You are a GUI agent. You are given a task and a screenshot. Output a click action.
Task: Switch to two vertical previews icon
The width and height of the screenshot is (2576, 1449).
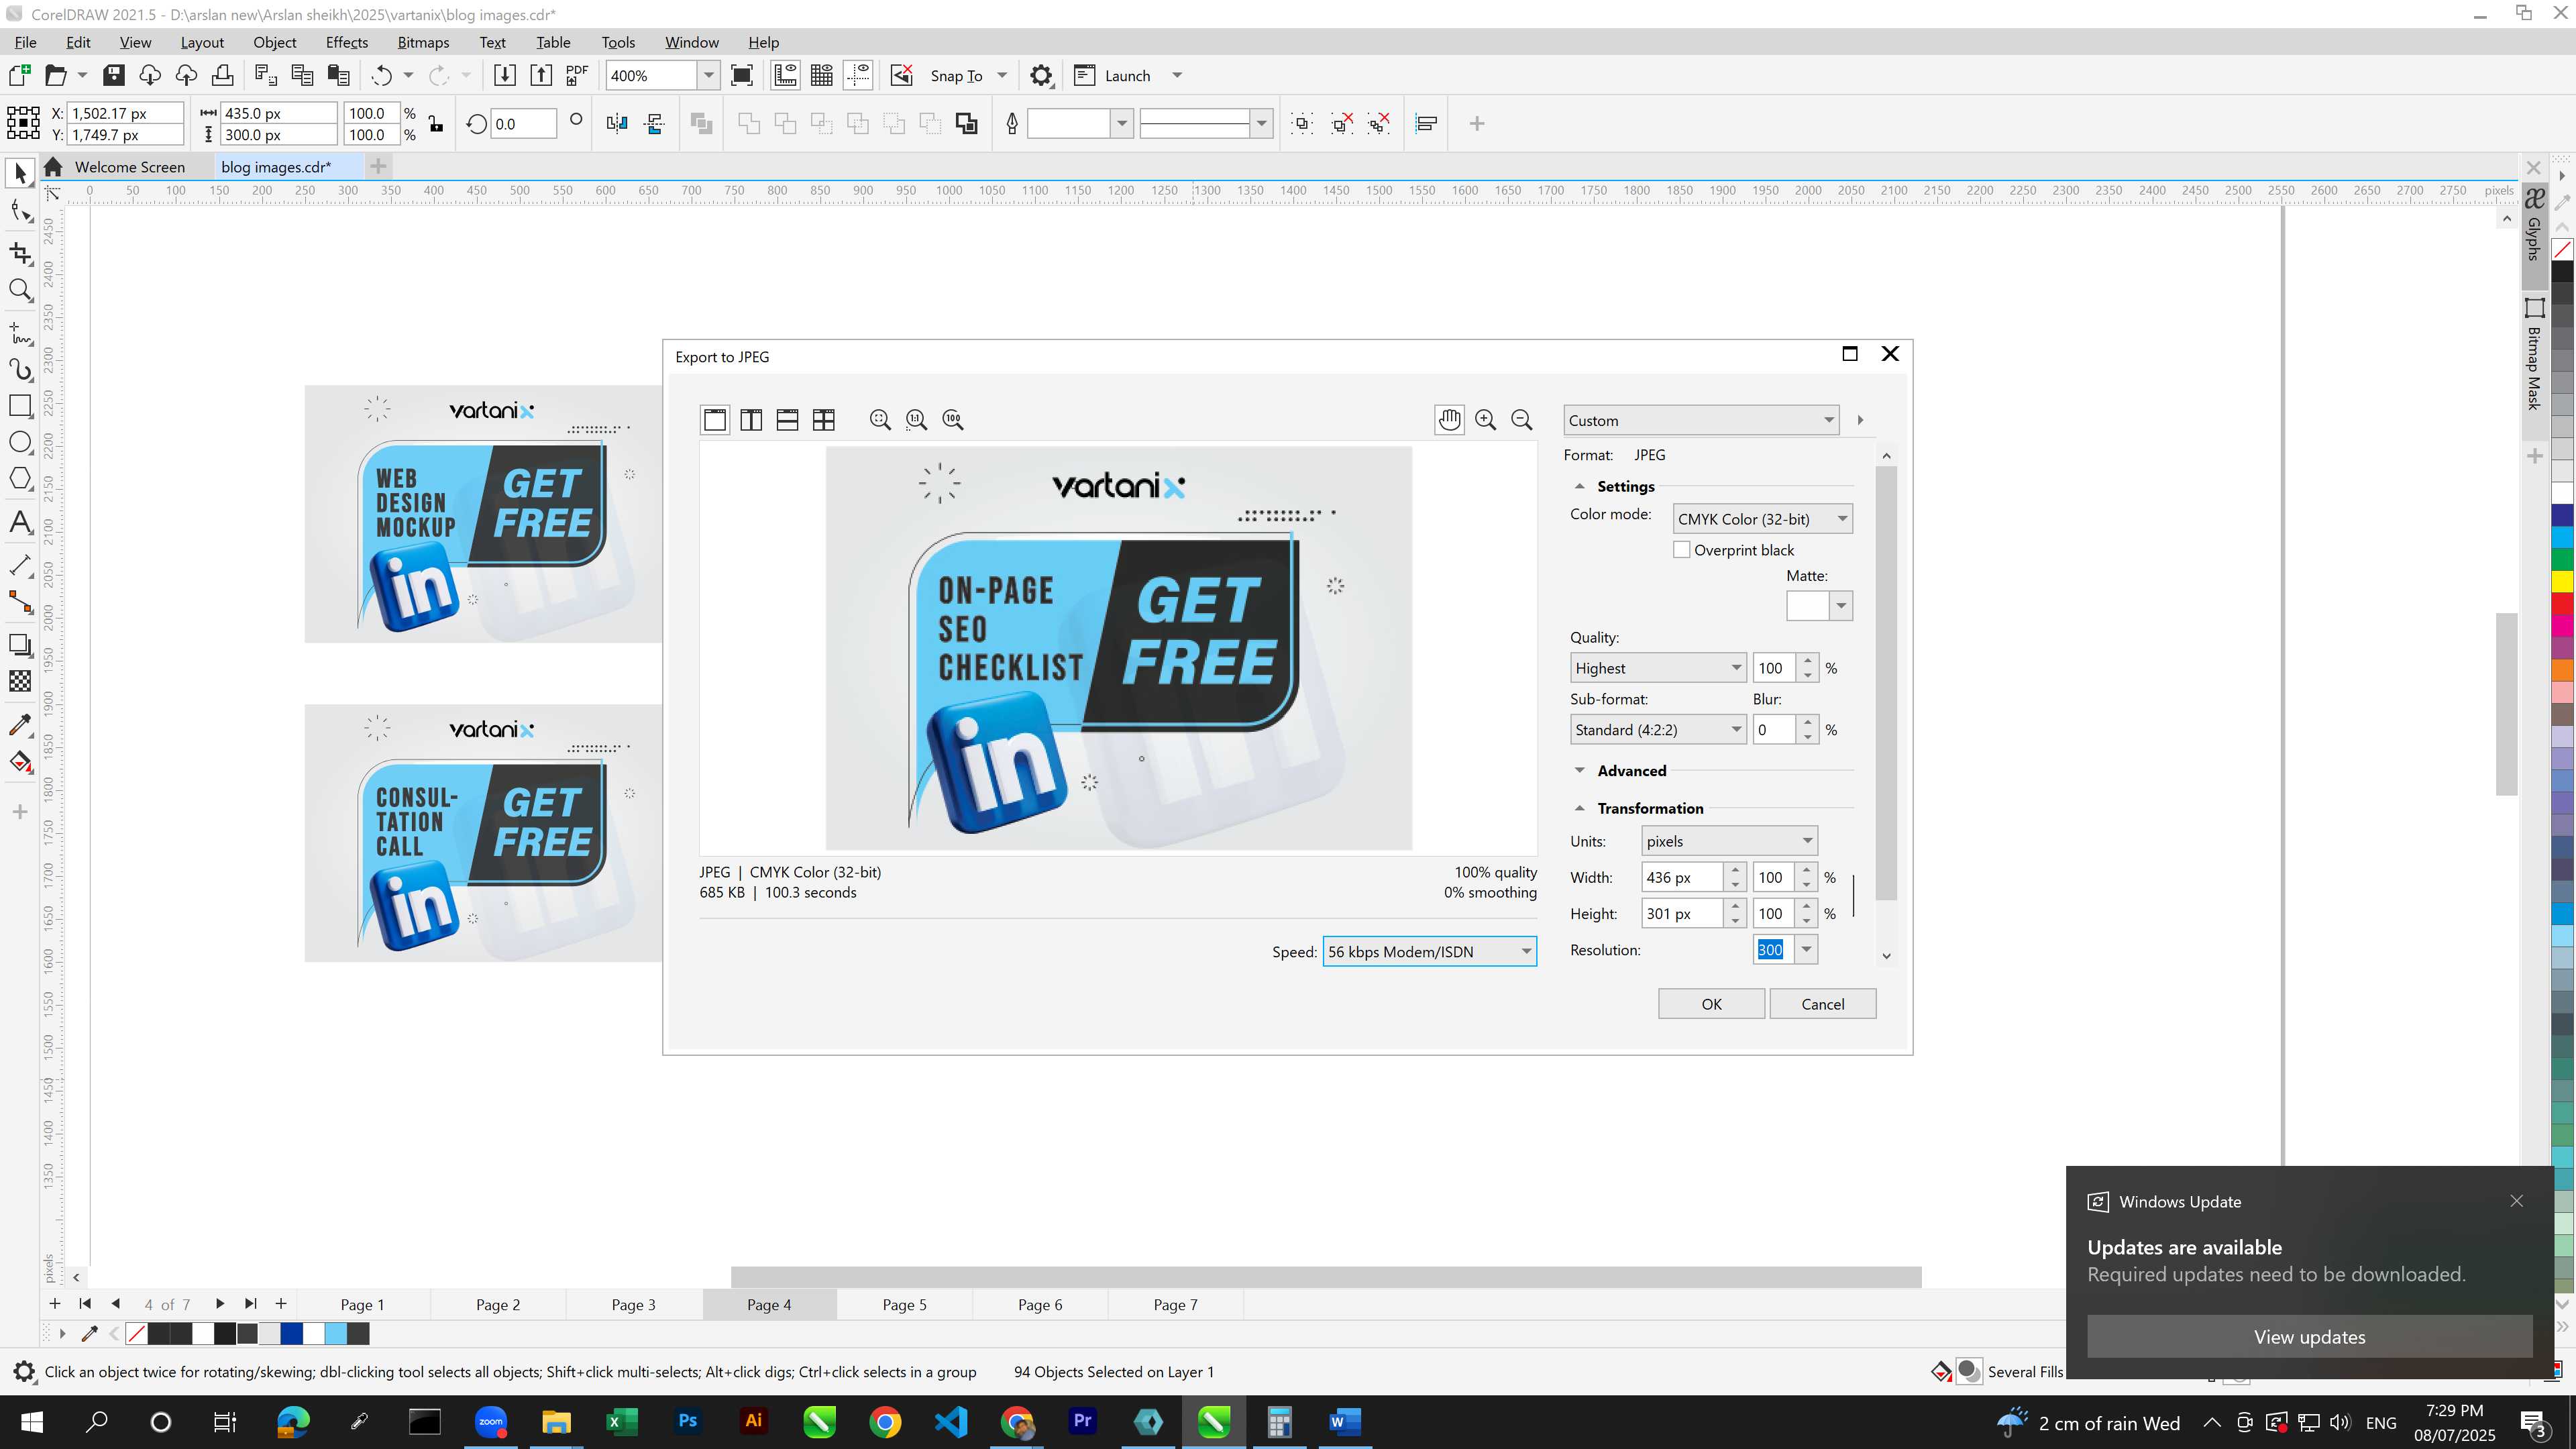pyautogui.click(x=751, y=420)
